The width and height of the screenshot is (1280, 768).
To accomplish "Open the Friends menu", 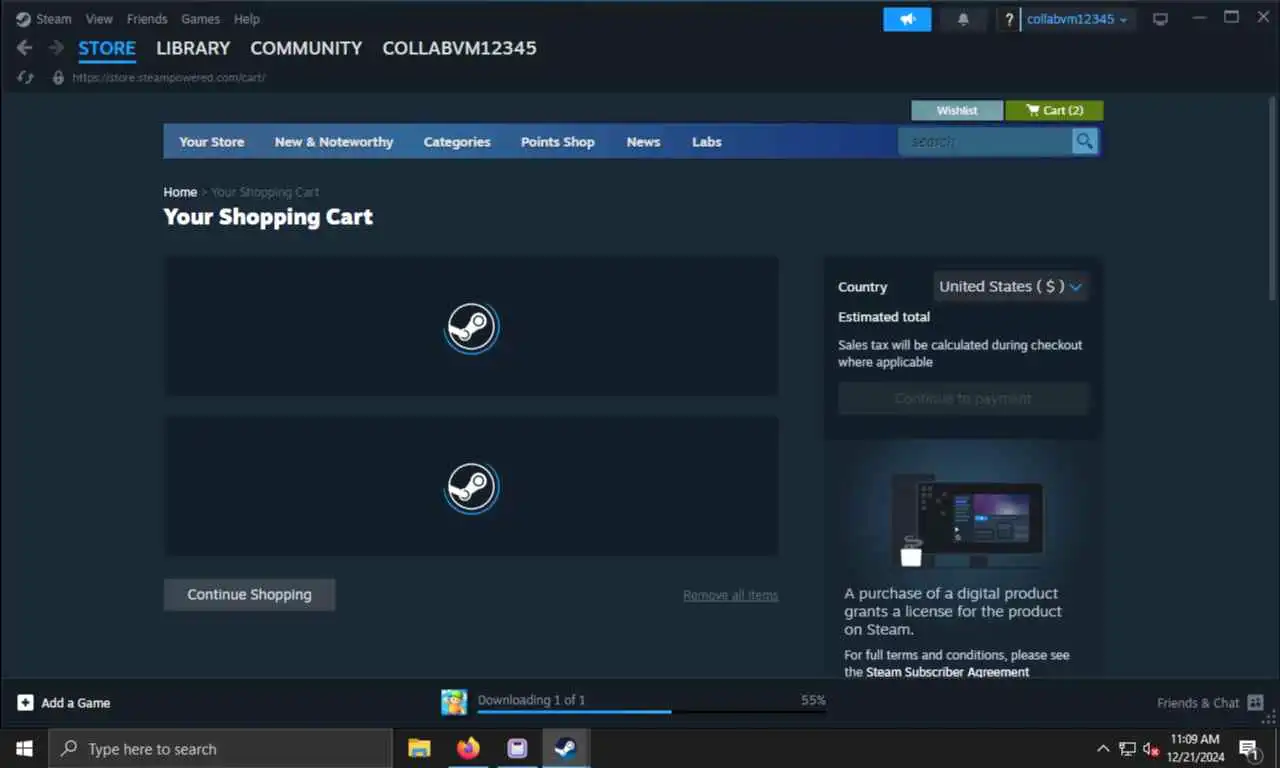I will [147, 19].
